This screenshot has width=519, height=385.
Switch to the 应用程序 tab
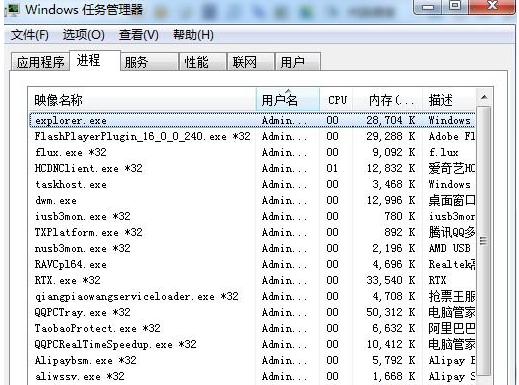pyautogui.click(x=40, y=62)
